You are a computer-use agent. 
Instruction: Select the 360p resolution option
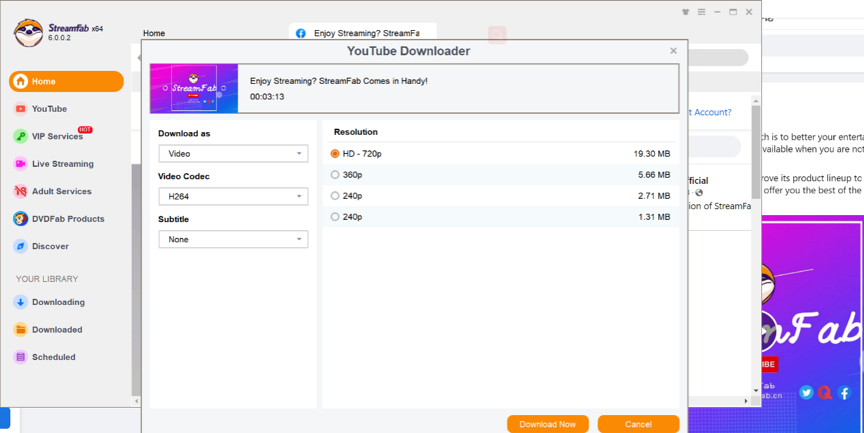pos(335,175)
